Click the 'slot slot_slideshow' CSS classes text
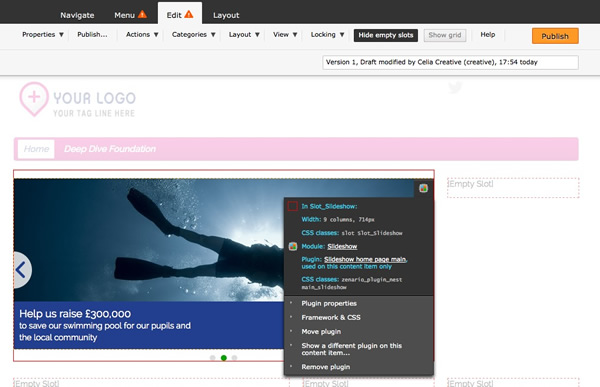 click(x=372, y=233)
